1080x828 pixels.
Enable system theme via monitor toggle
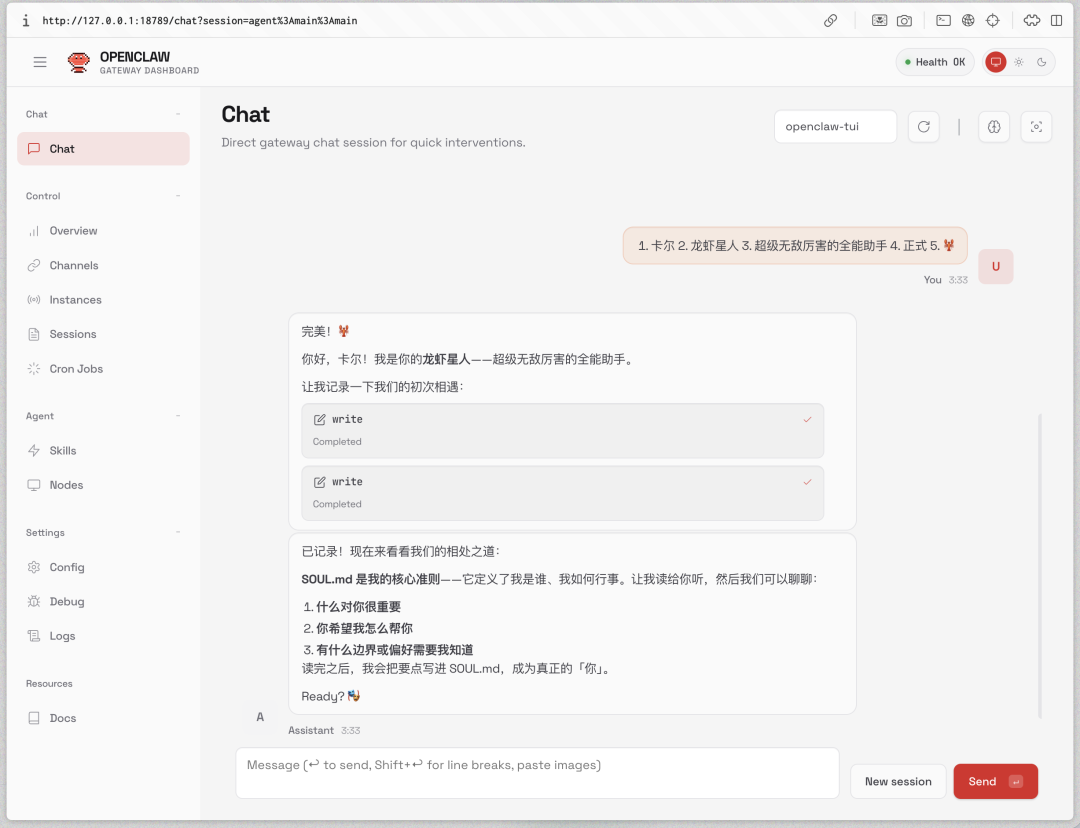995,62
